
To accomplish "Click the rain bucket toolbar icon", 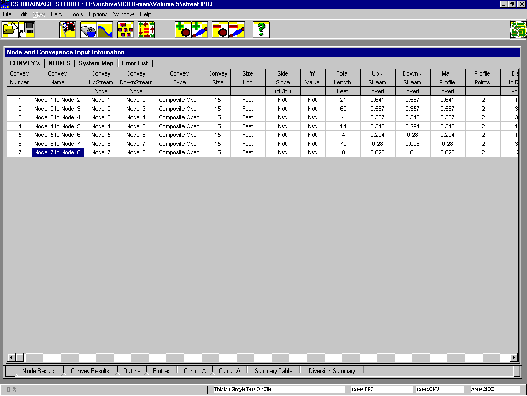I will pos(88,30).
